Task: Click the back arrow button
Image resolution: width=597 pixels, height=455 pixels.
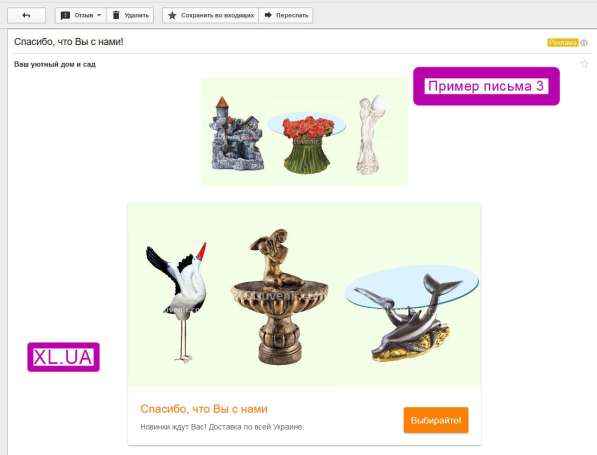Action: [x=26, y=16]
